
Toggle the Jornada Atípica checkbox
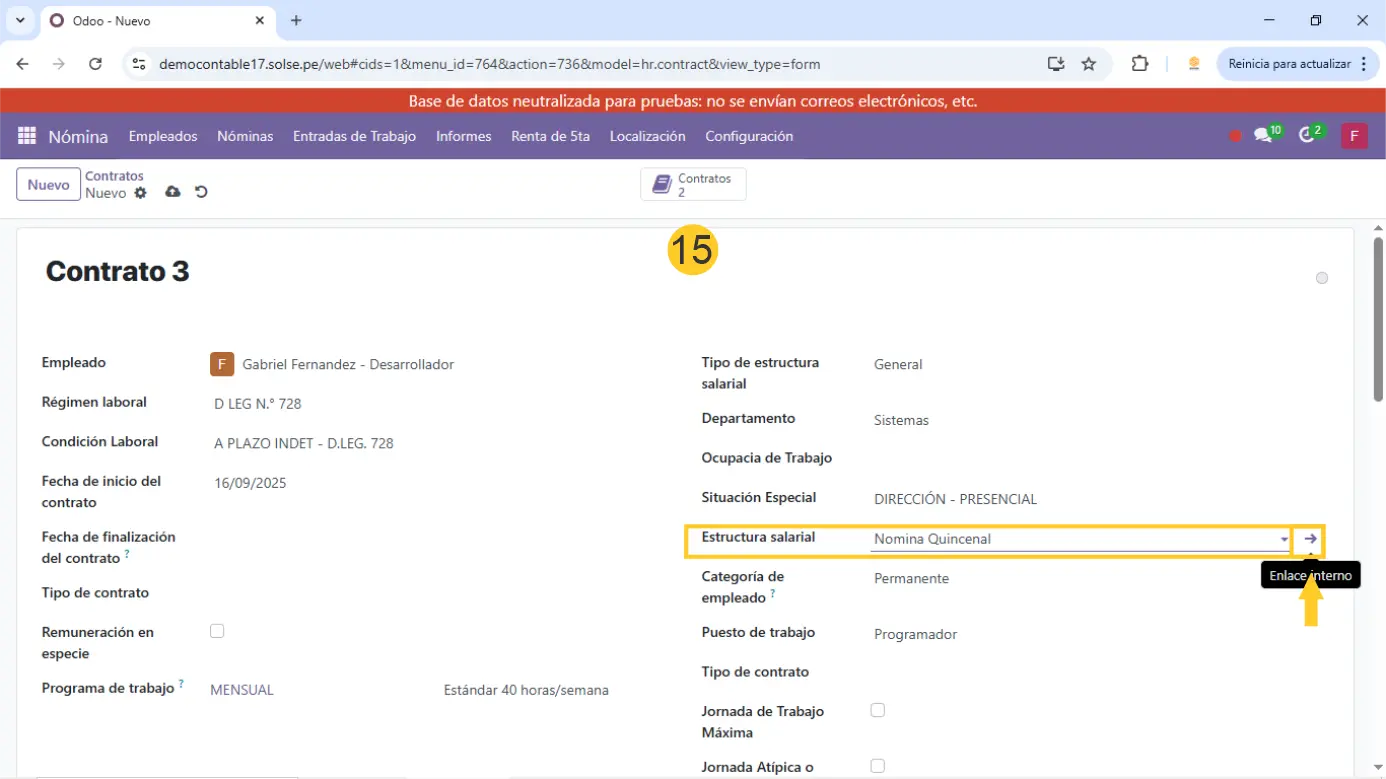click(x=877, y=766)
